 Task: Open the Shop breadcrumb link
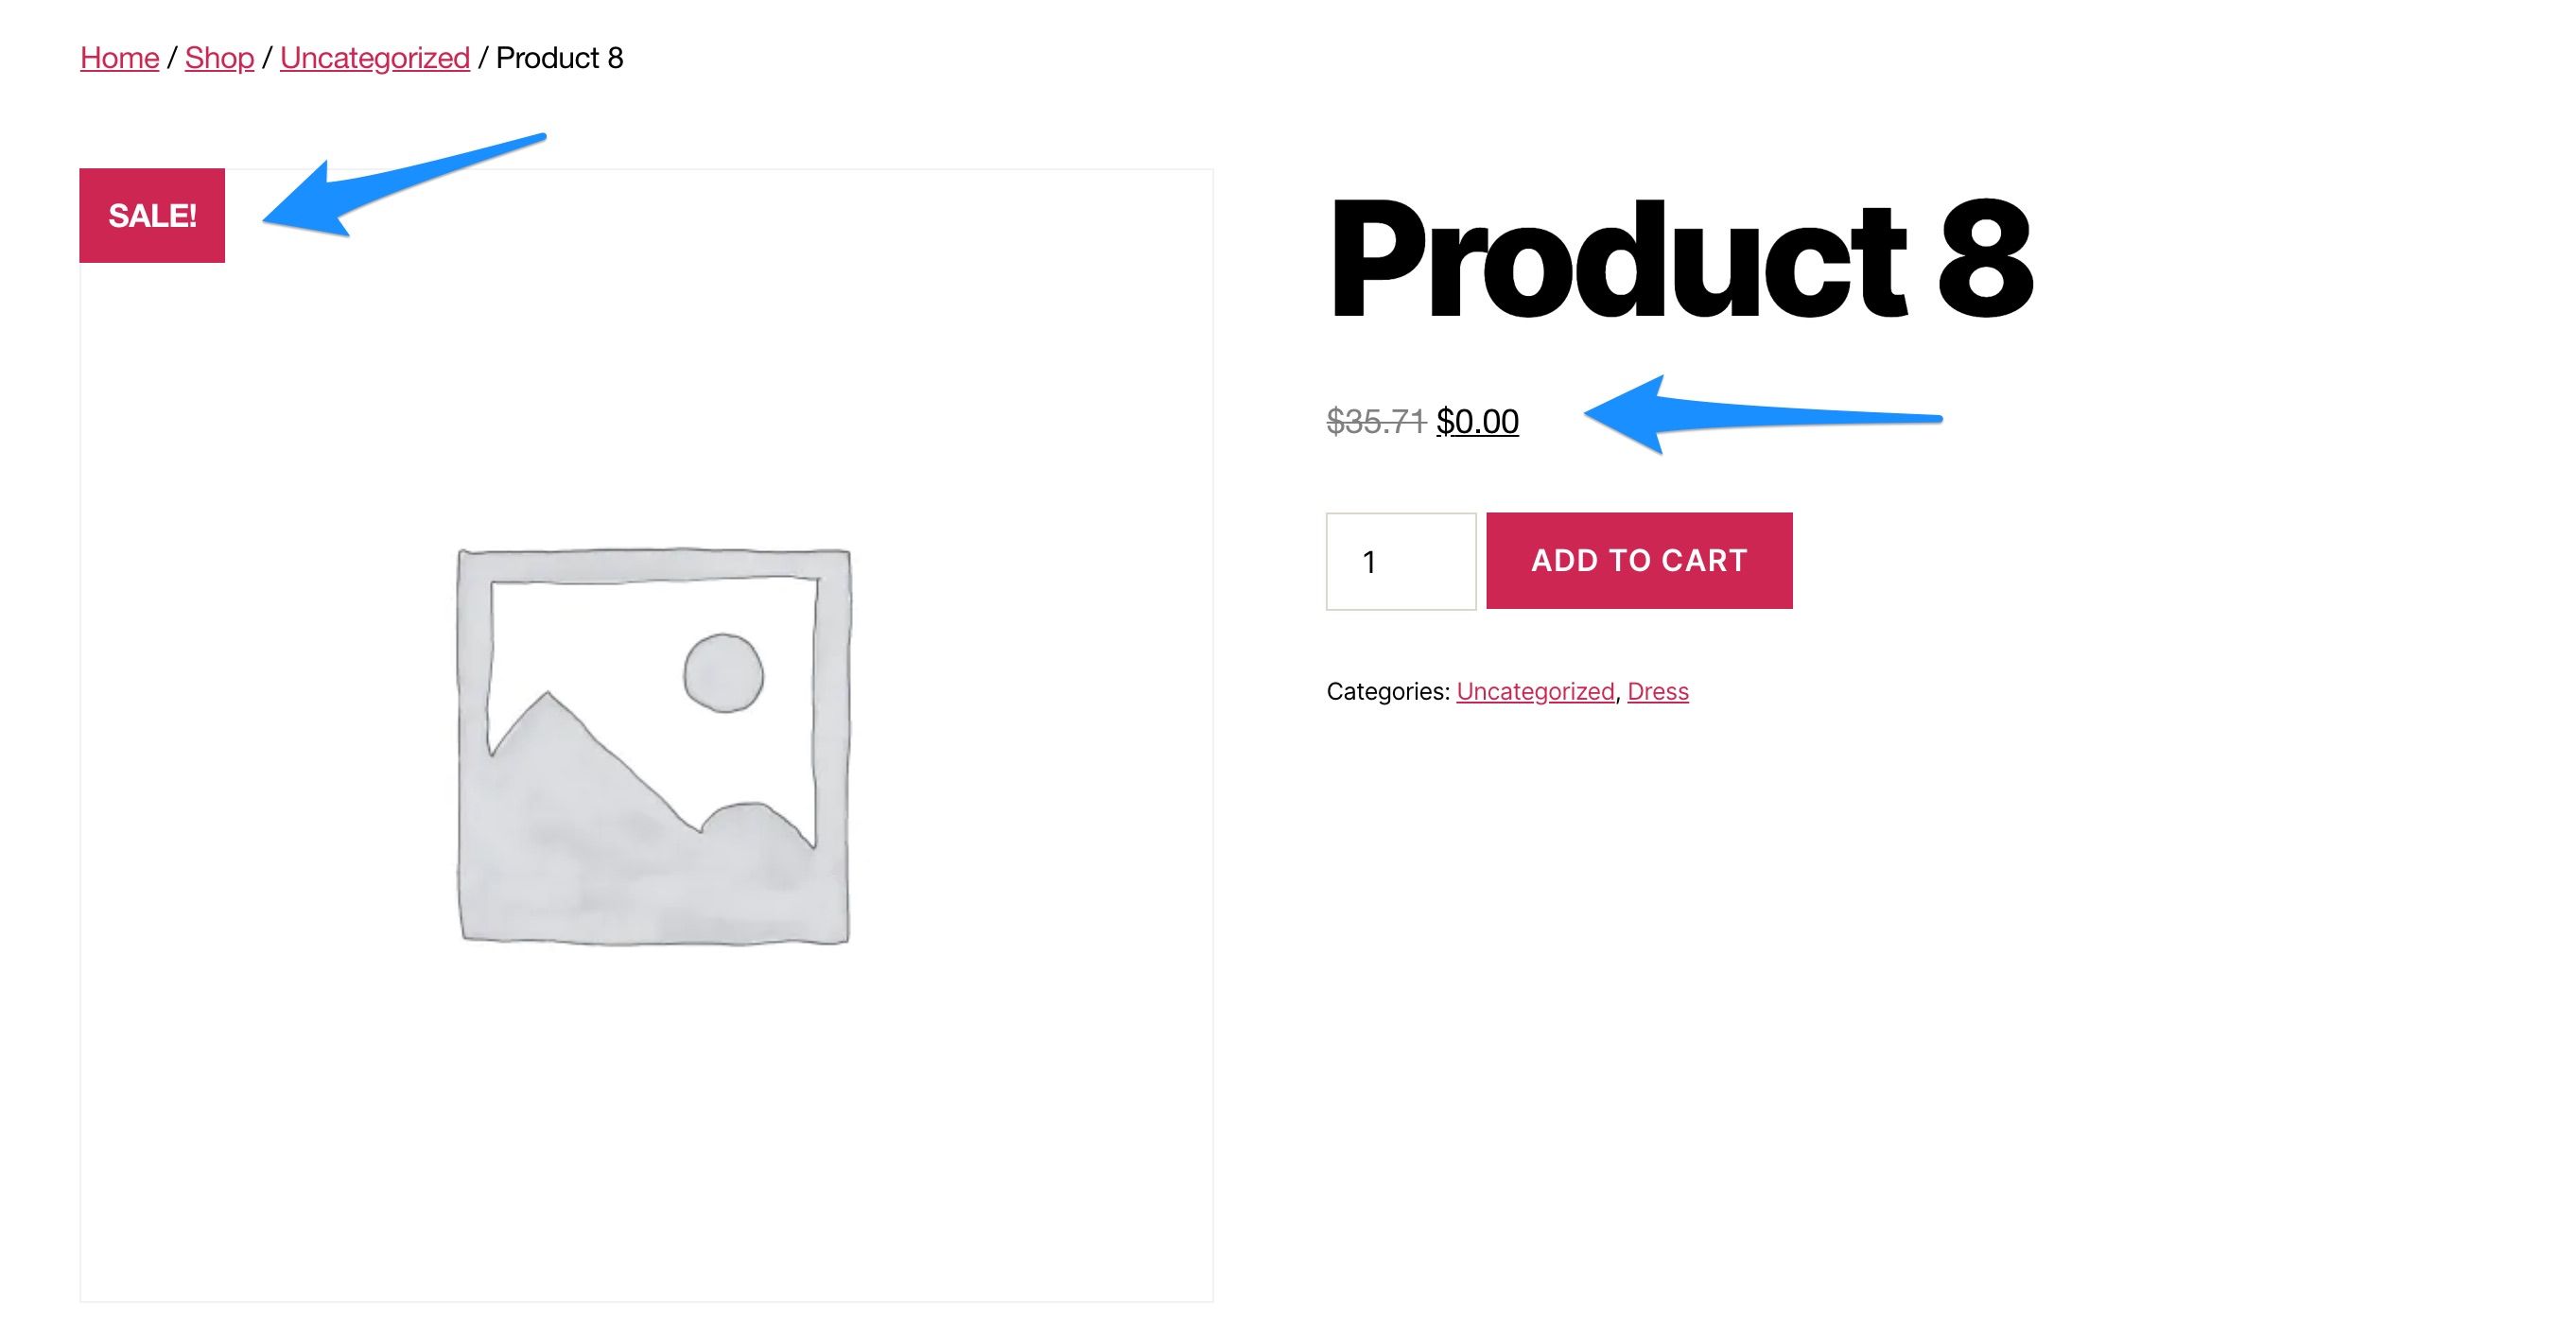(218, 57)
